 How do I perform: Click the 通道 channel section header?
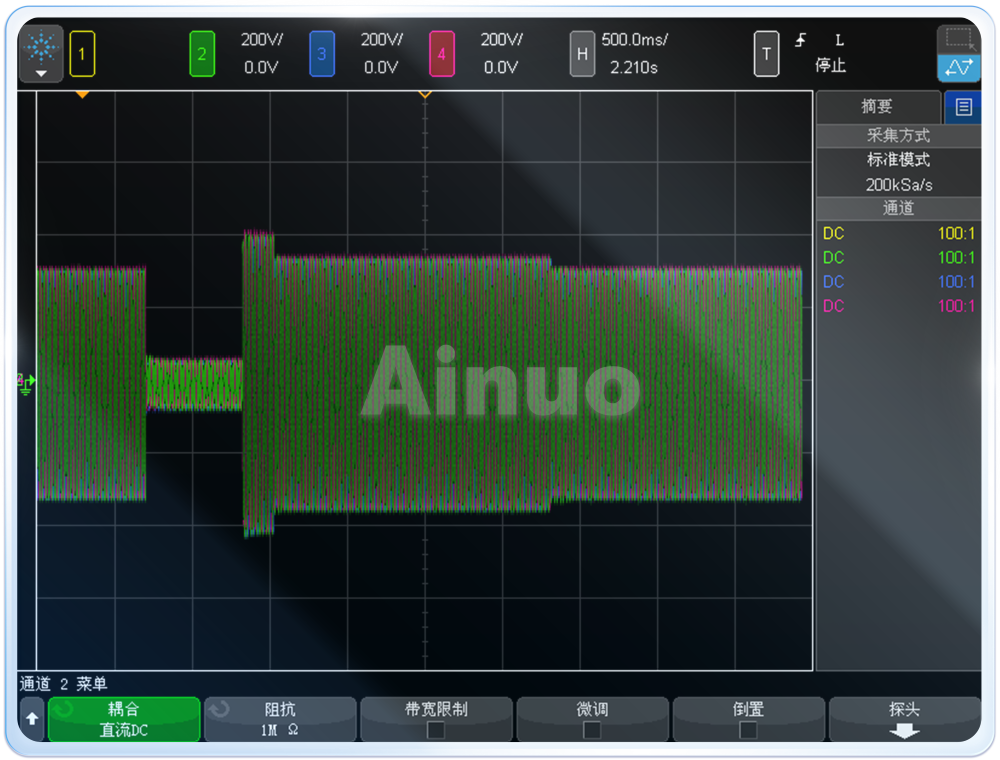[898, 208]
